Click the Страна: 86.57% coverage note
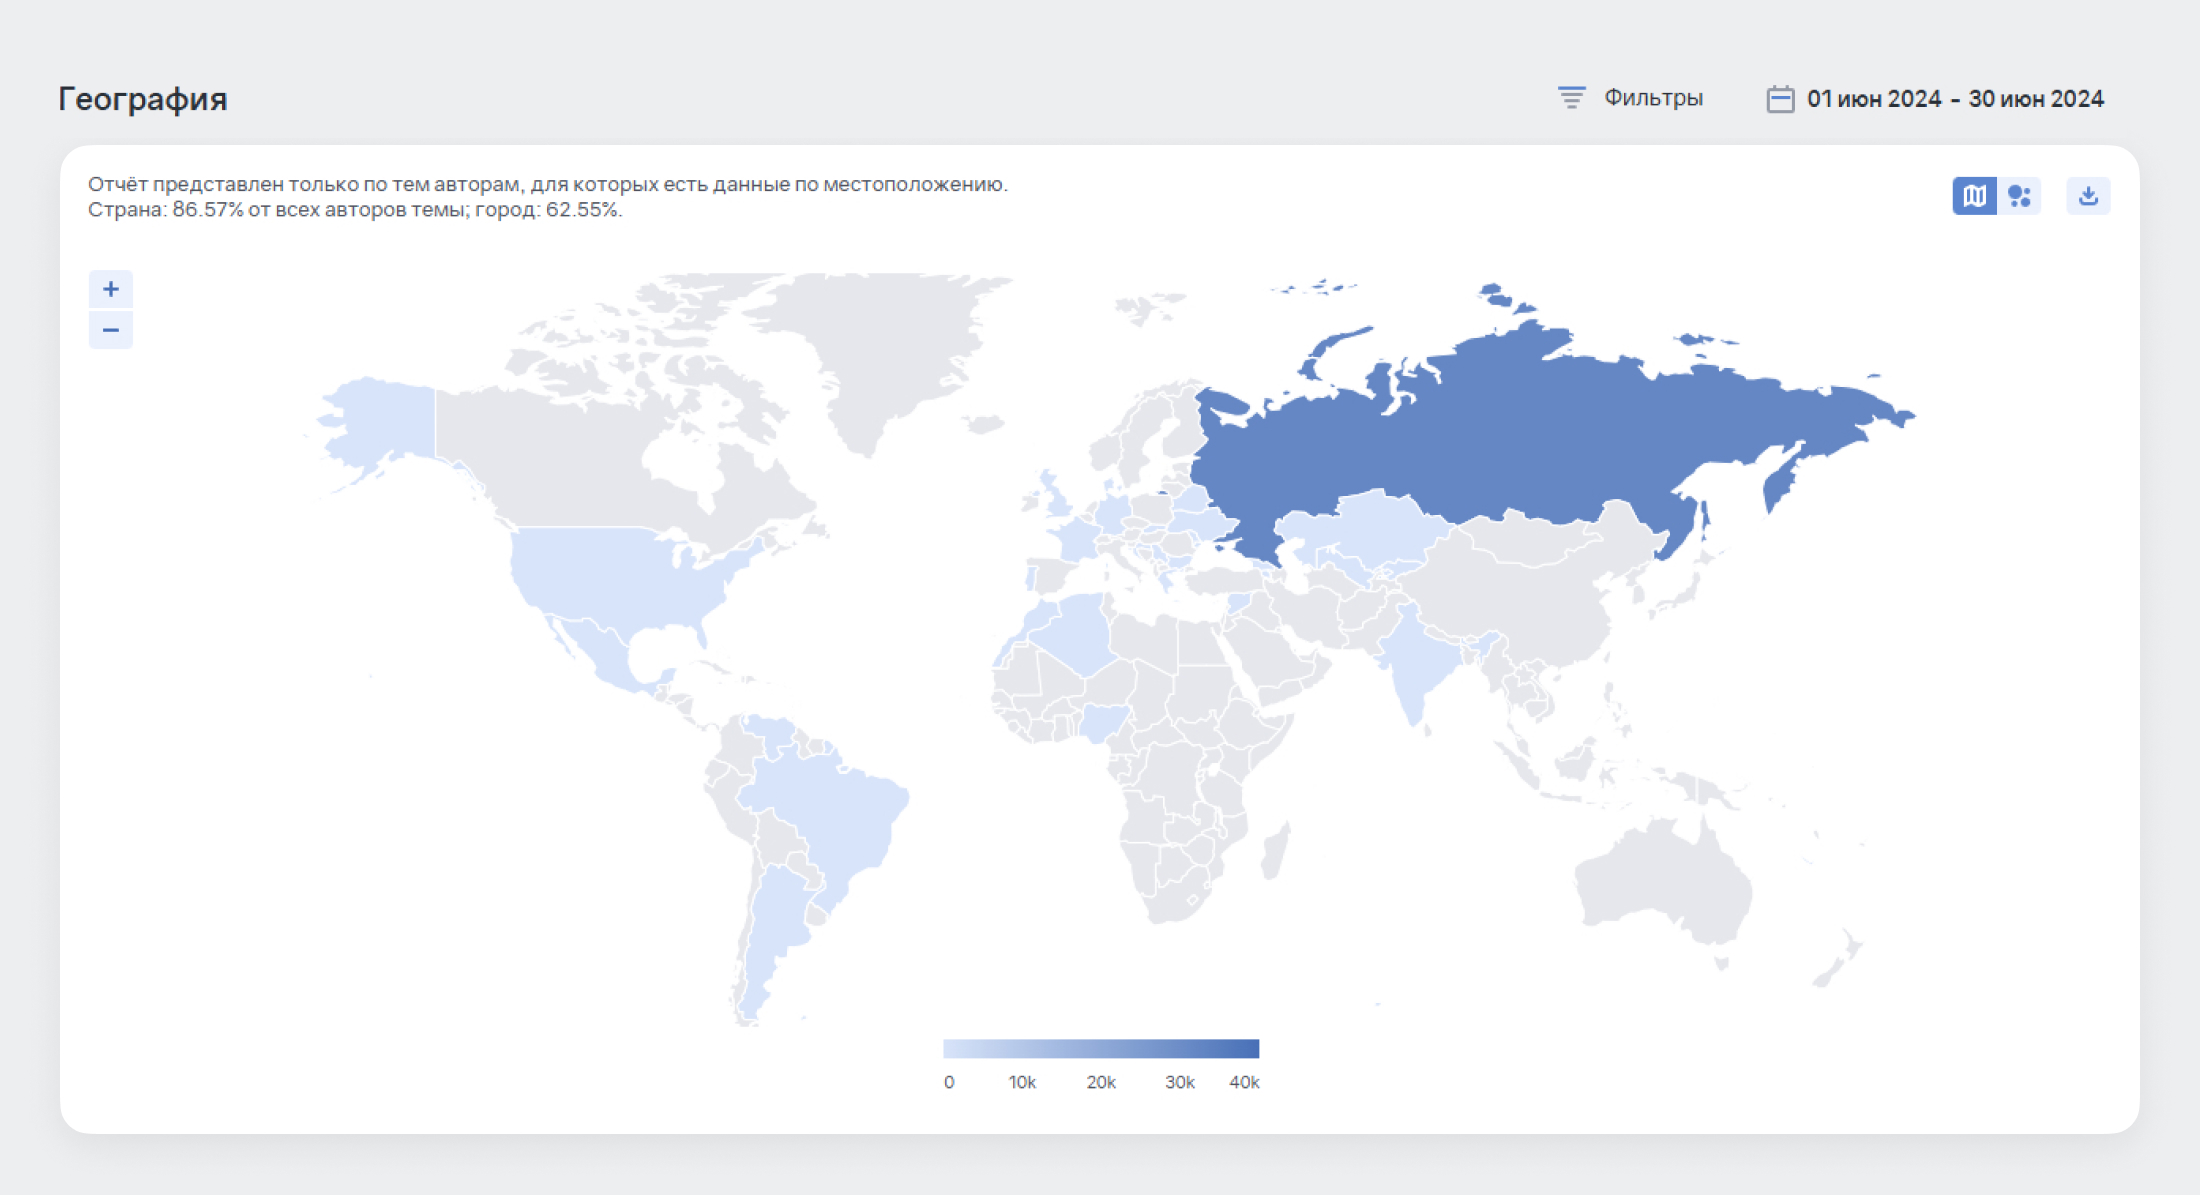 355,210
